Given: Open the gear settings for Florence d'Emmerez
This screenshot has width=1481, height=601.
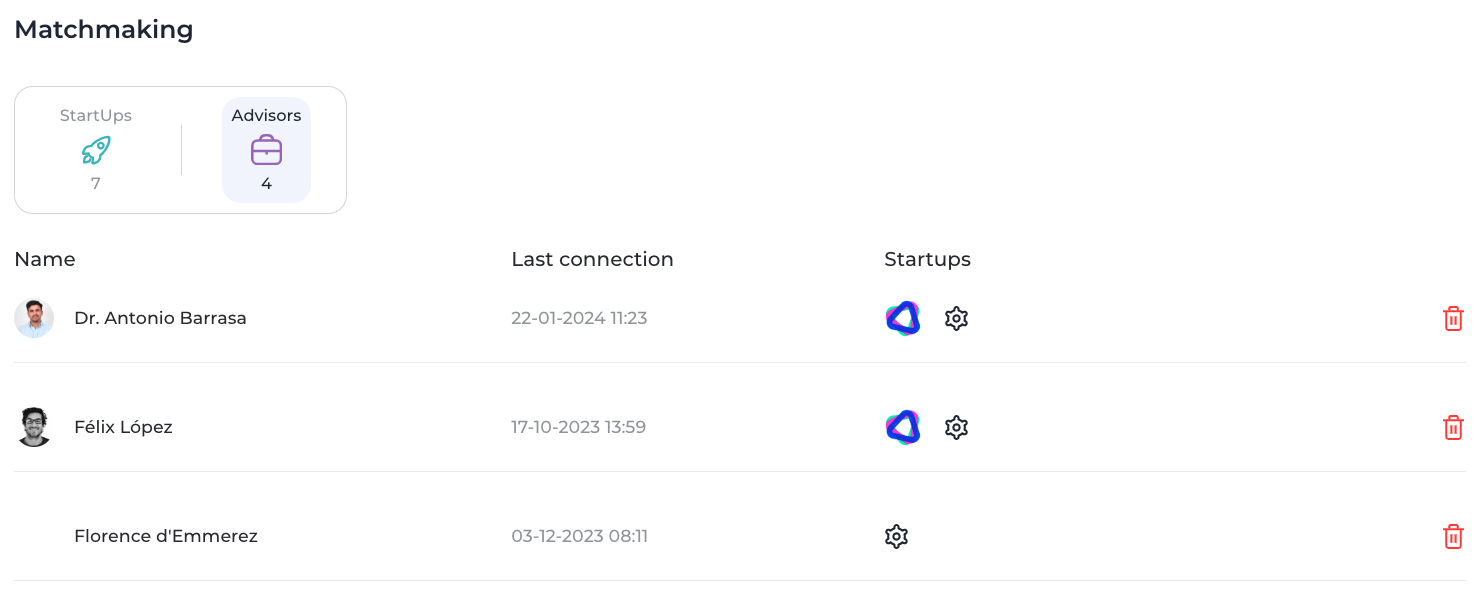Looking at the screenshot, I should pos(897,537).
